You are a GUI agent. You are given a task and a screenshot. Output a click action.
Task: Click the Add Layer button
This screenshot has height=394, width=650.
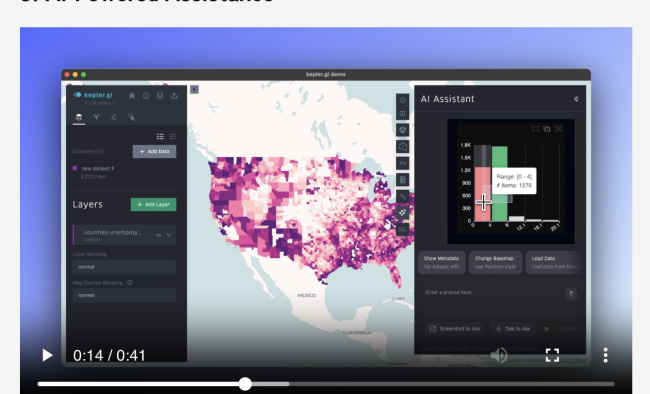coord(153,204)
